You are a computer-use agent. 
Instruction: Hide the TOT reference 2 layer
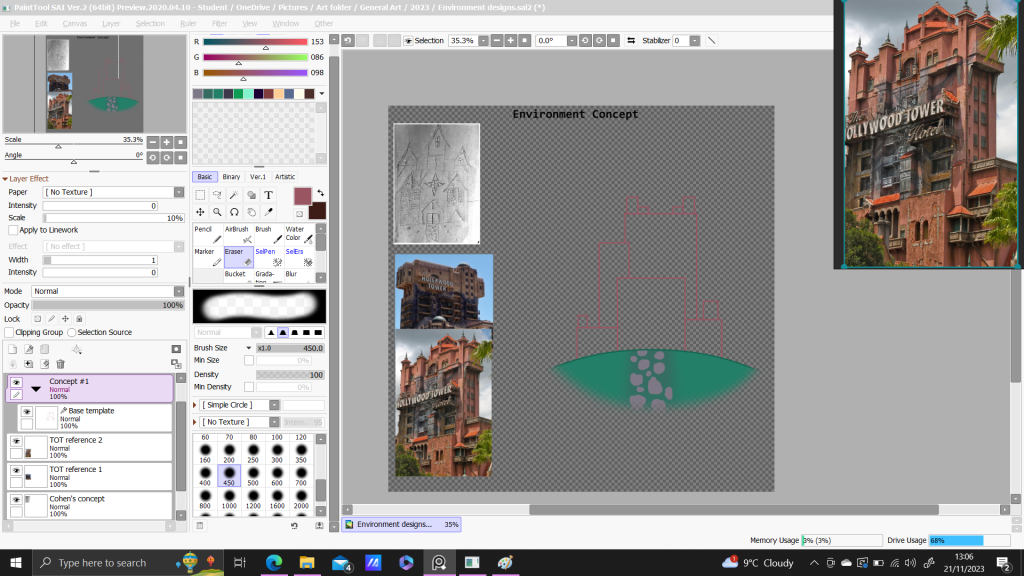(x=16, y=441)
